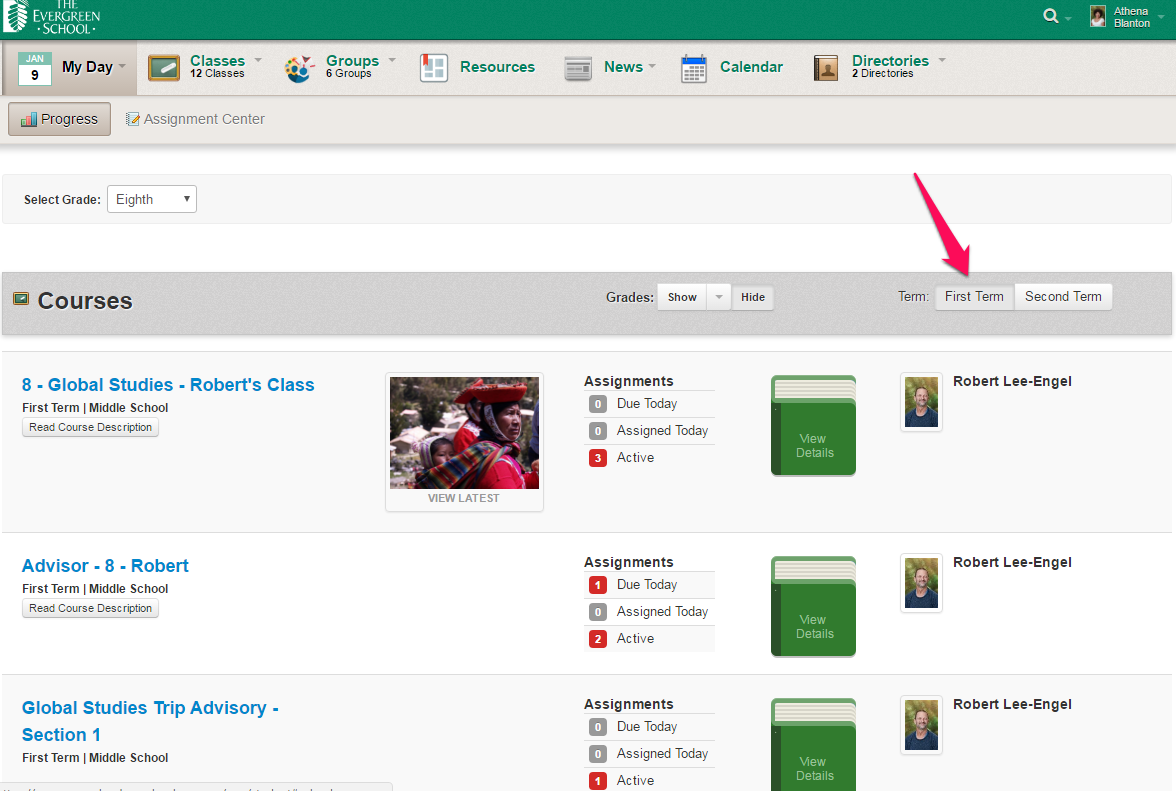
Task: Click Assigned Today in Advisor - 8 - Robert row
Action: click(x=662, y=612)
